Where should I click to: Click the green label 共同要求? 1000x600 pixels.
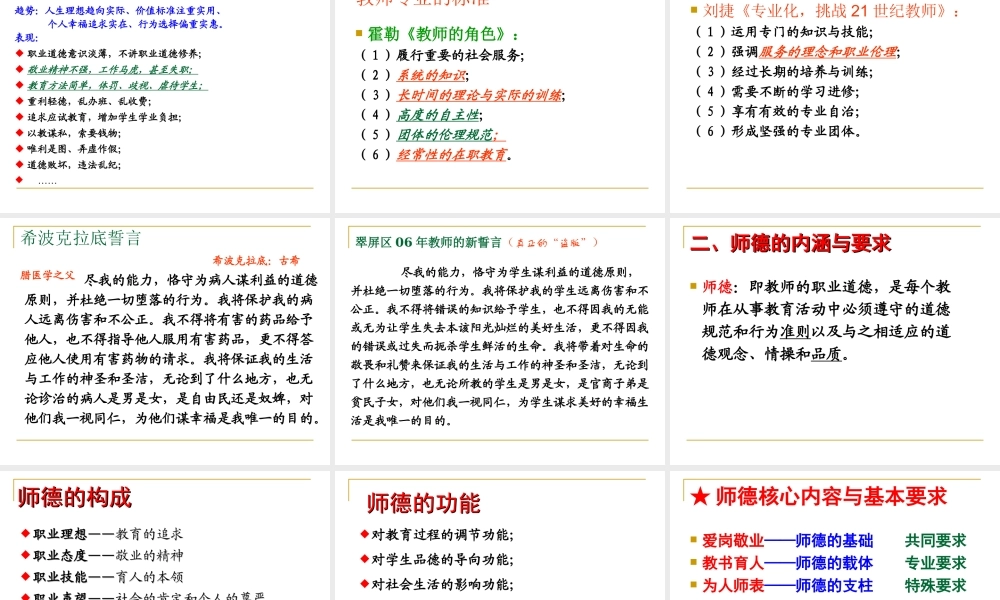coord(936,541)
